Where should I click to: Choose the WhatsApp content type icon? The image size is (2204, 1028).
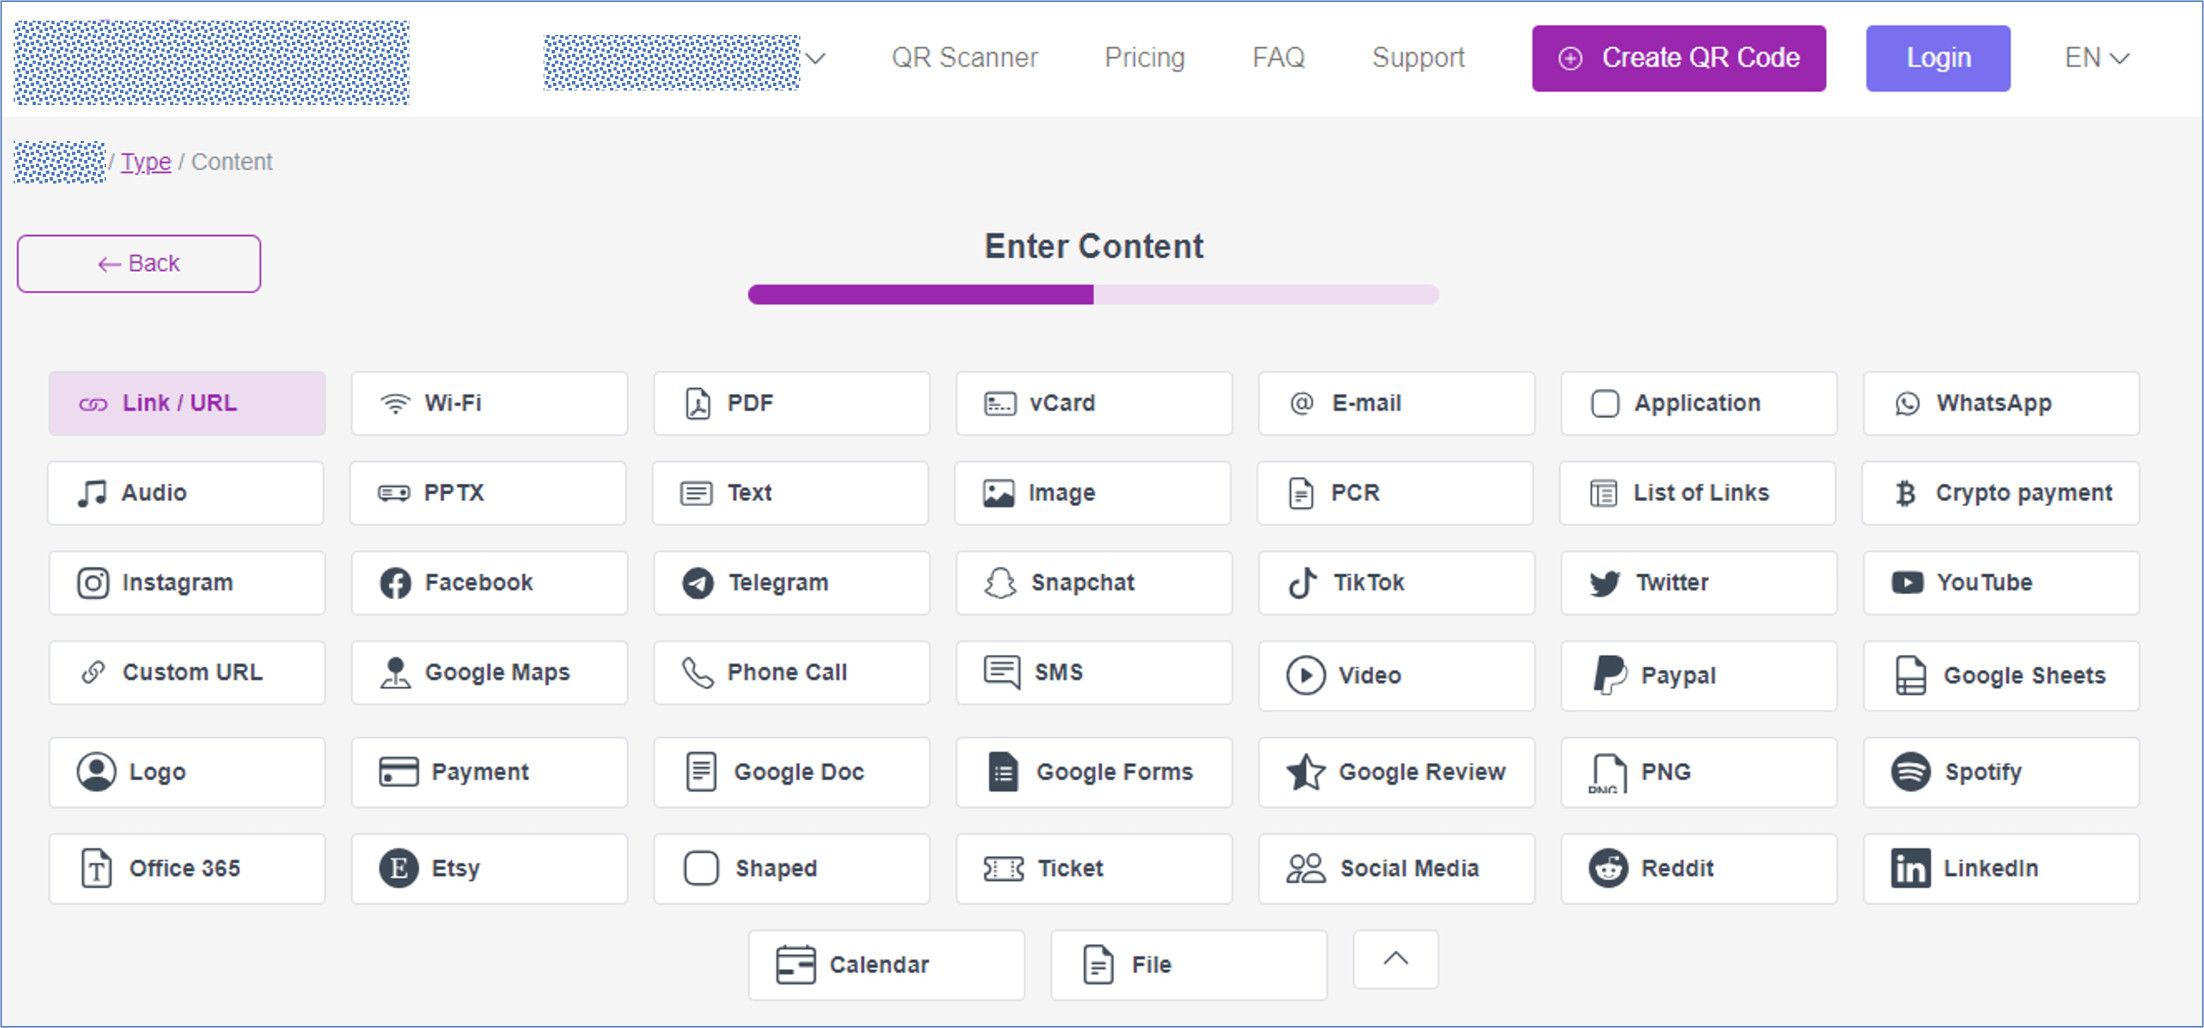[1907, 404]
